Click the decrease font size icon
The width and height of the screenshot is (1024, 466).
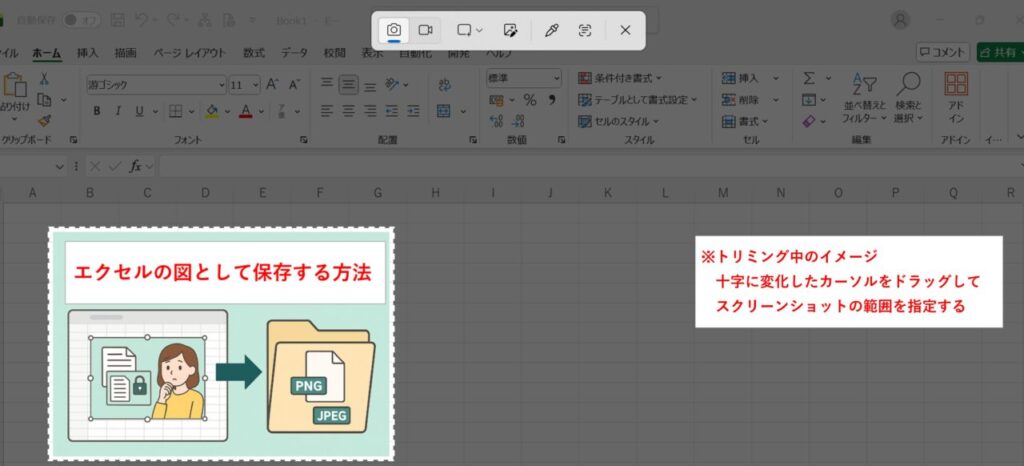[x=295, y=84]
